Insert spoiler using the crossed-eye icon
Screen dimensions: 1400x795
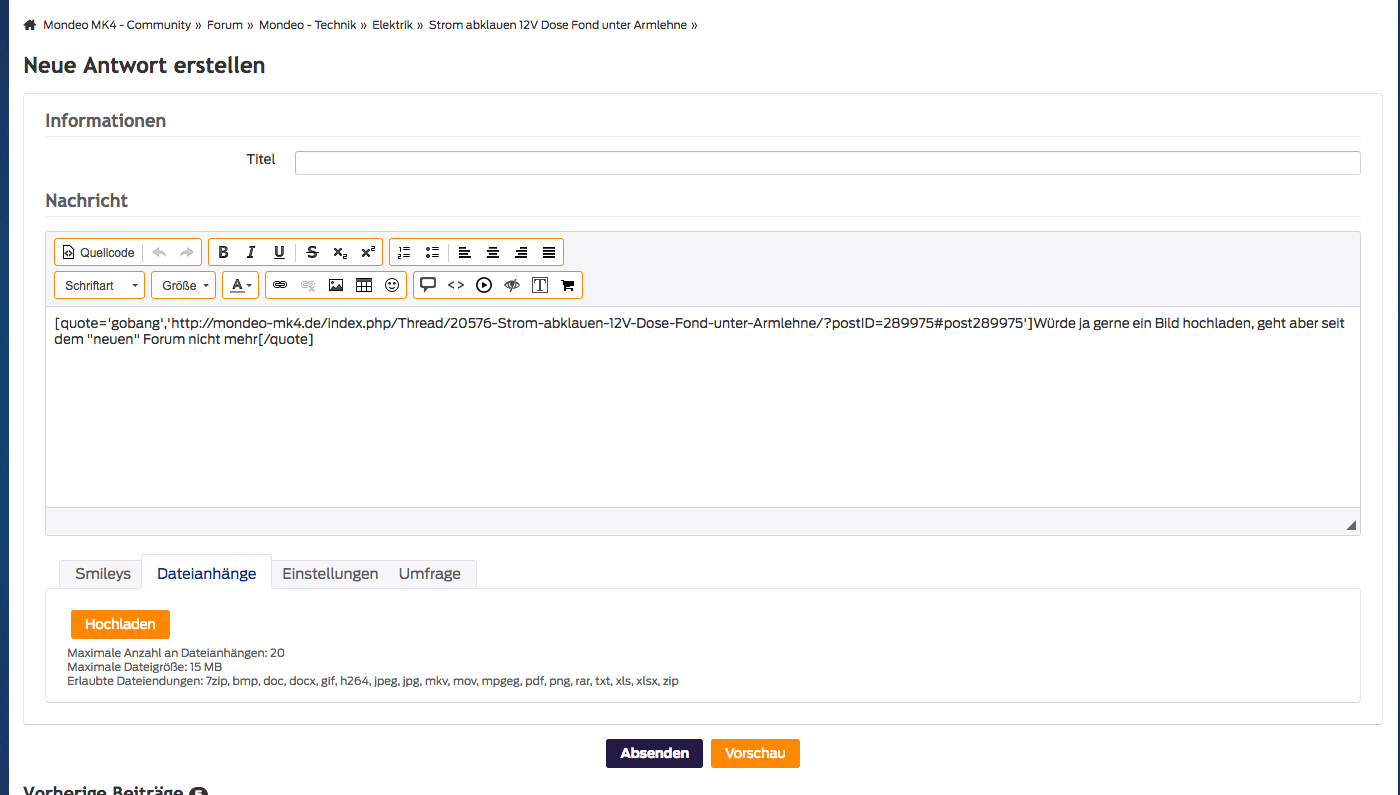[x=512, y=286]
